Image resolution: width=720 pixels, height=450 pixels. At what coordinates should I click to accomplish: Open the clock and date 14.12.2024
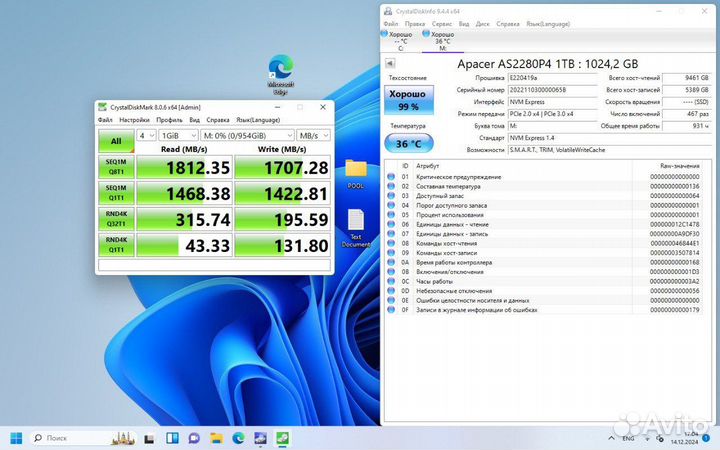(684, 438)
